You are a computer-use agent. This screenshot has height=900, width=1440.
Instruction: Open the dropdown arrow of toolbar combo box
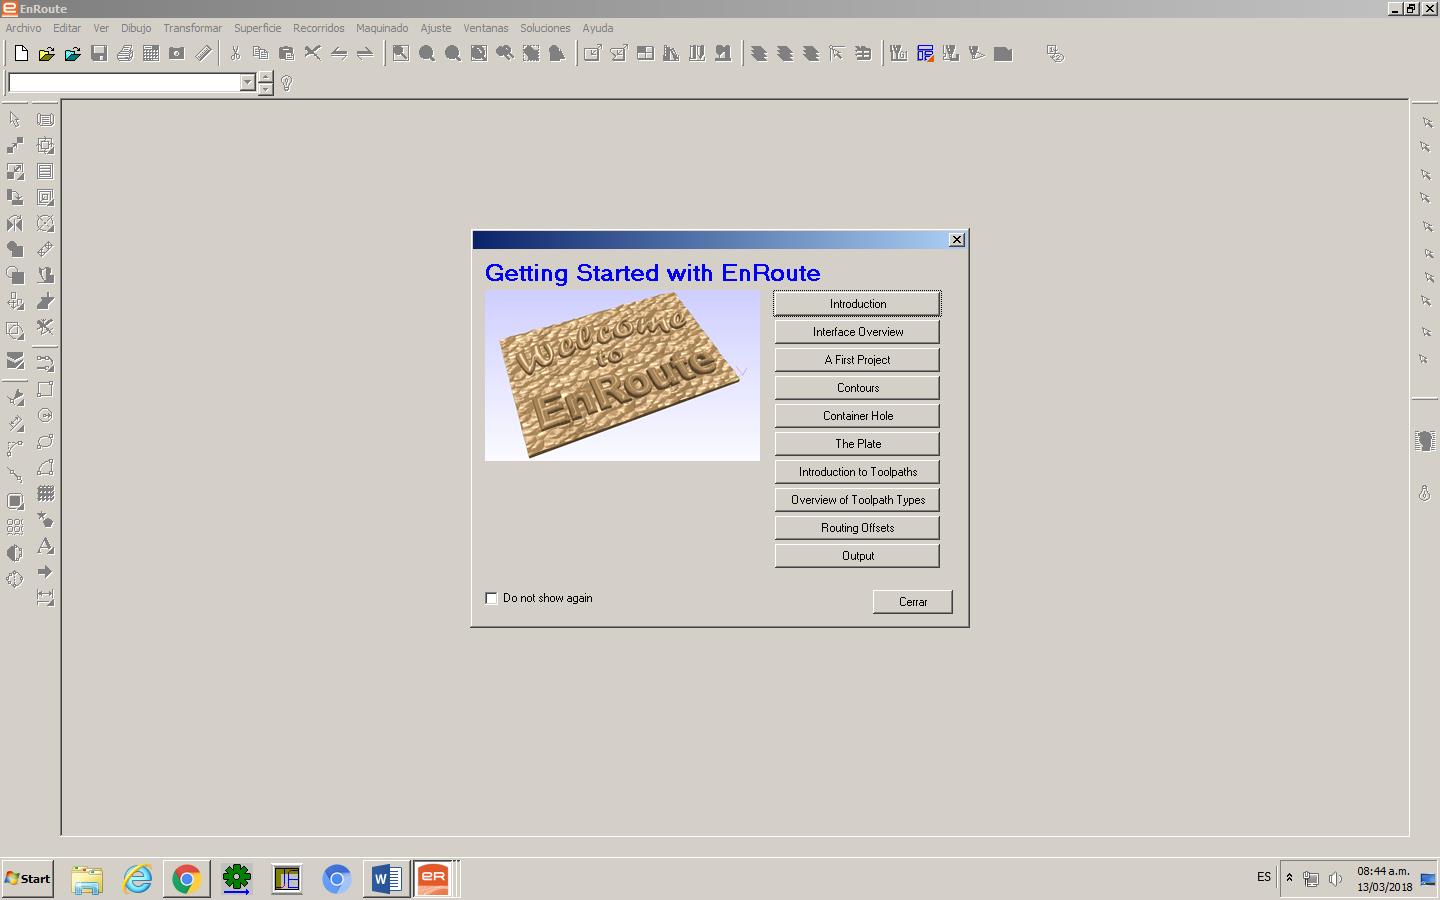coord(248,83)
